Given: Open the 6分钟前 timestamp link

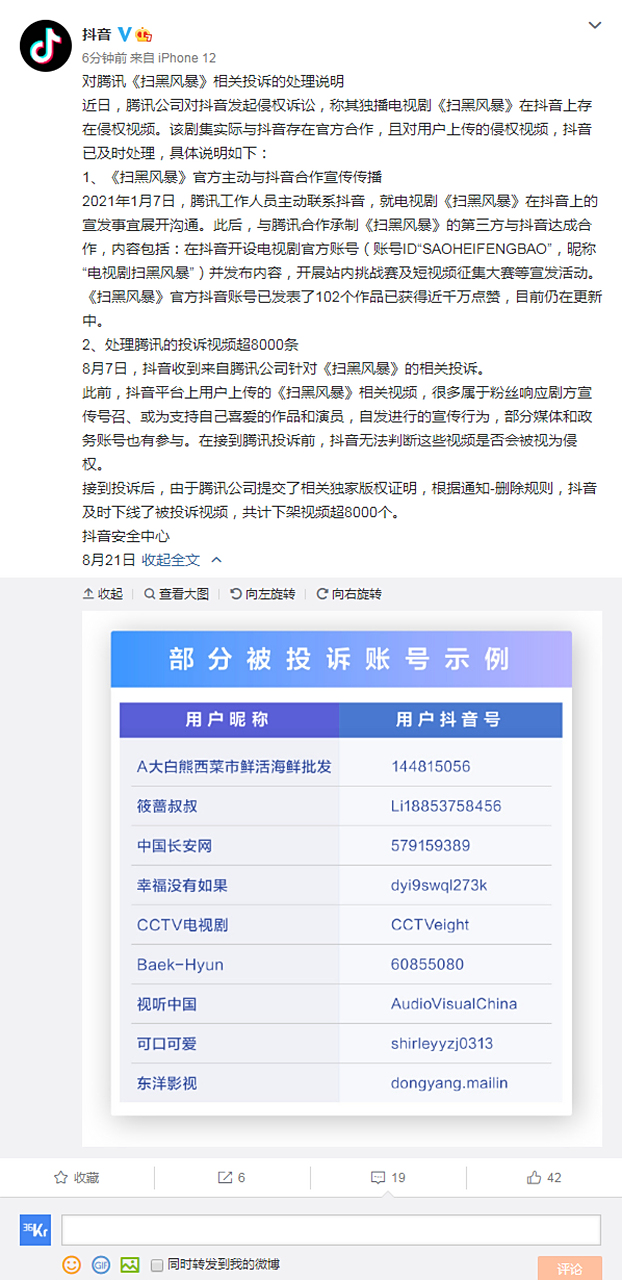Looking at the screenshot, I should [104, 58].
